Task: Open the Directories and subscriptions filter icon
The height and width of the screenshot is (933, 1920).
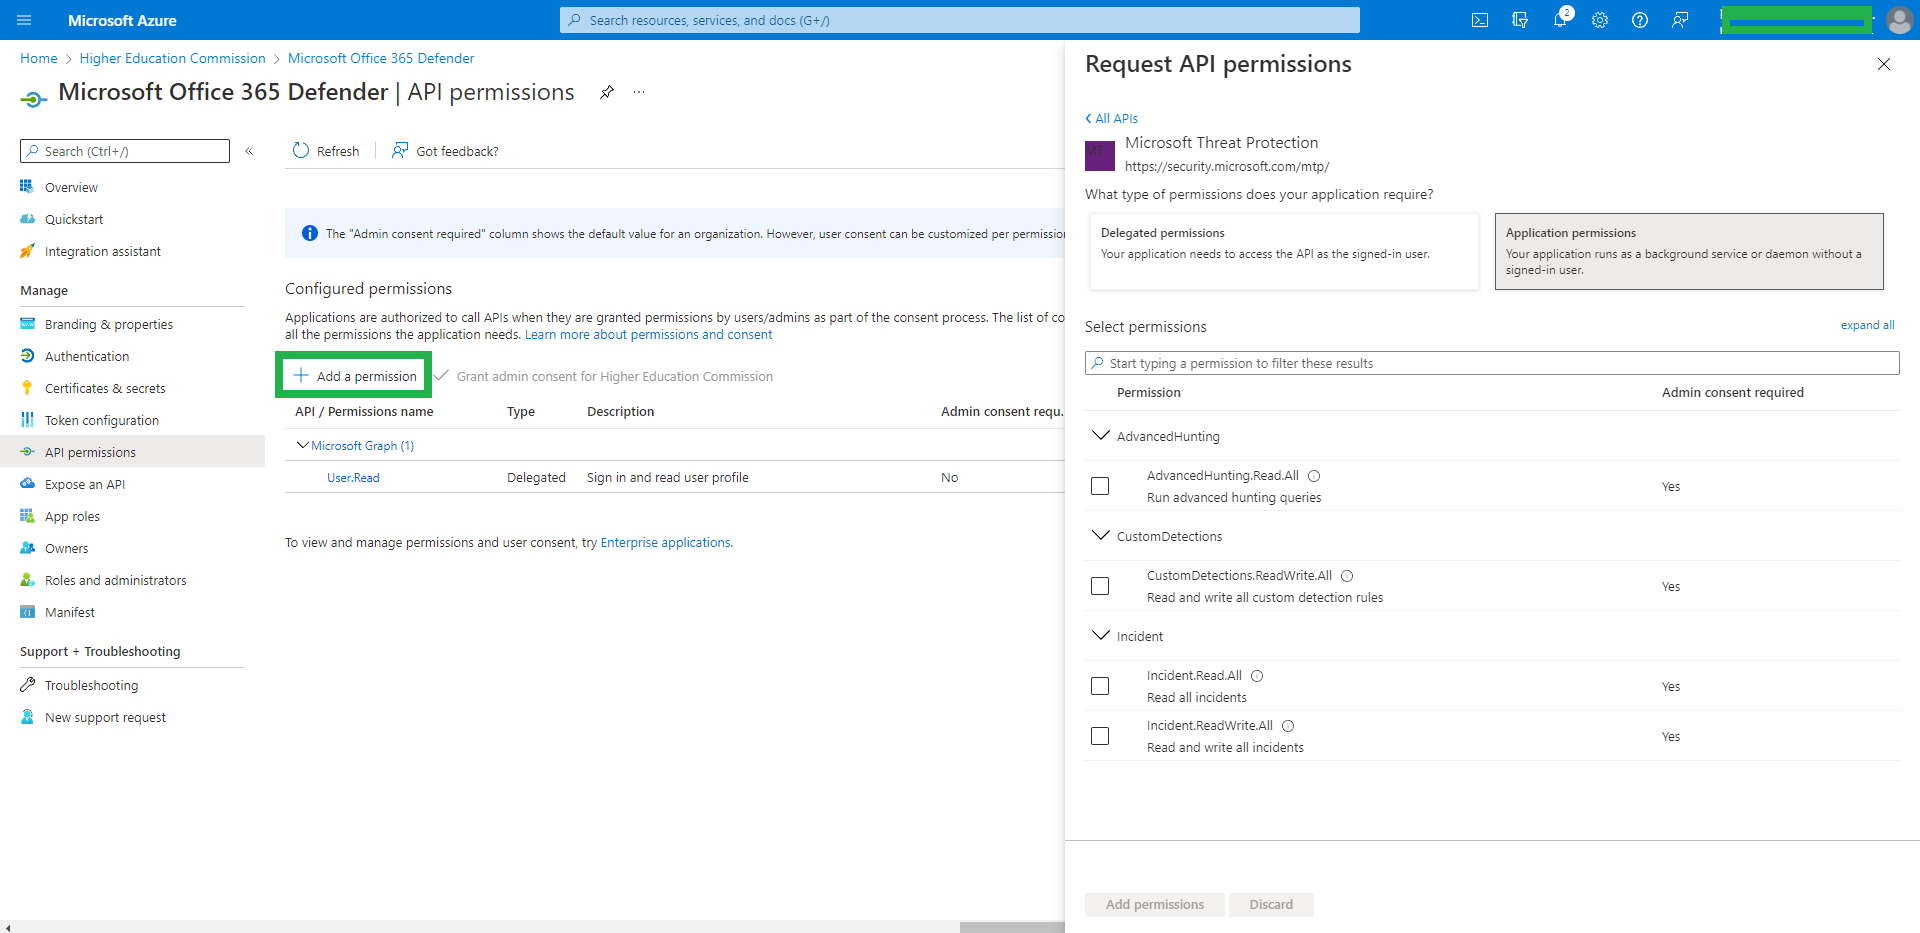Action: 1520,20
